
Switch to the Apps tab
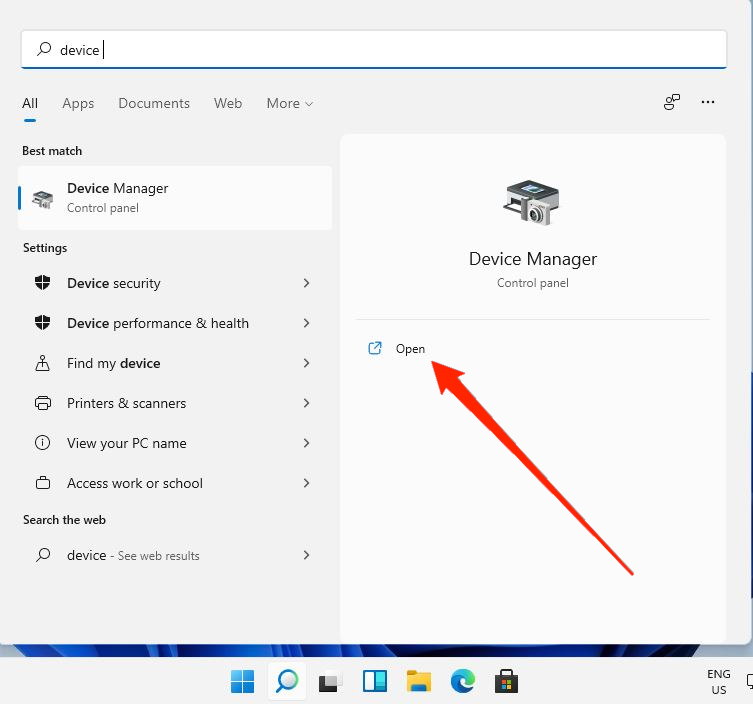78,104
